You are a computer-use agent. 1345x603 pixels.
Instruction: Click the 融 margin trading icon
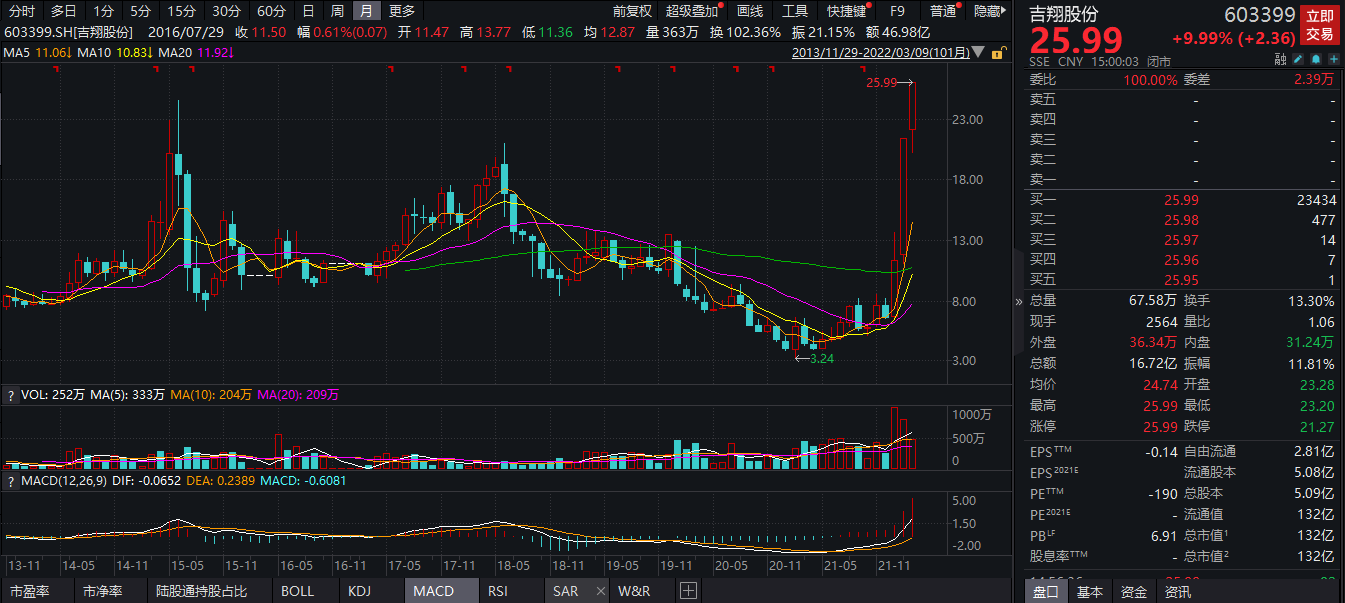point(1280,60)
